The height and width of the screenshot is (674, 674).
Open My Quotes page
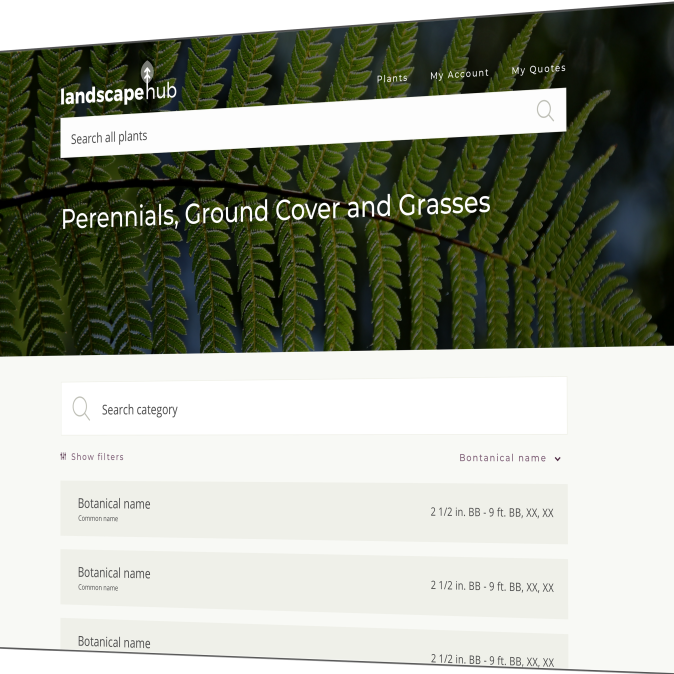pos(538,69)
